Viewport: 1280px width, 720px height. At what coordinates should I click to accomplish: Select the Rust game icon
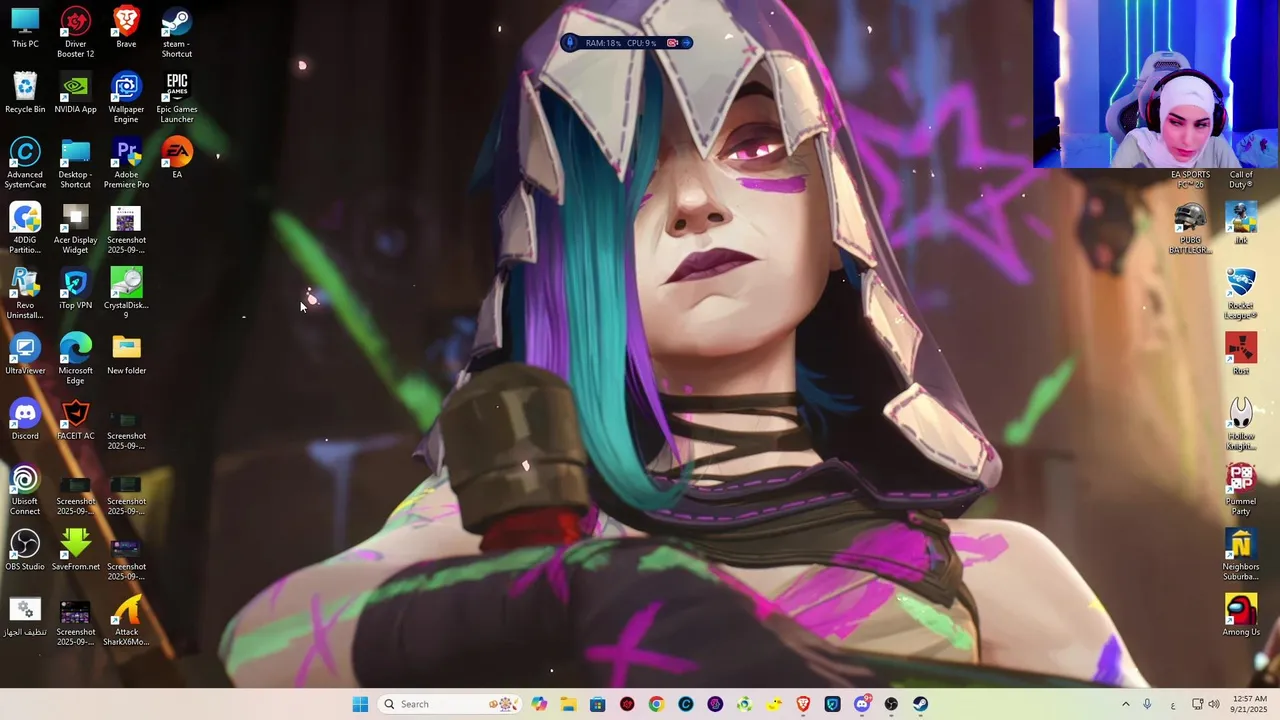click(x=1241, y=355)
